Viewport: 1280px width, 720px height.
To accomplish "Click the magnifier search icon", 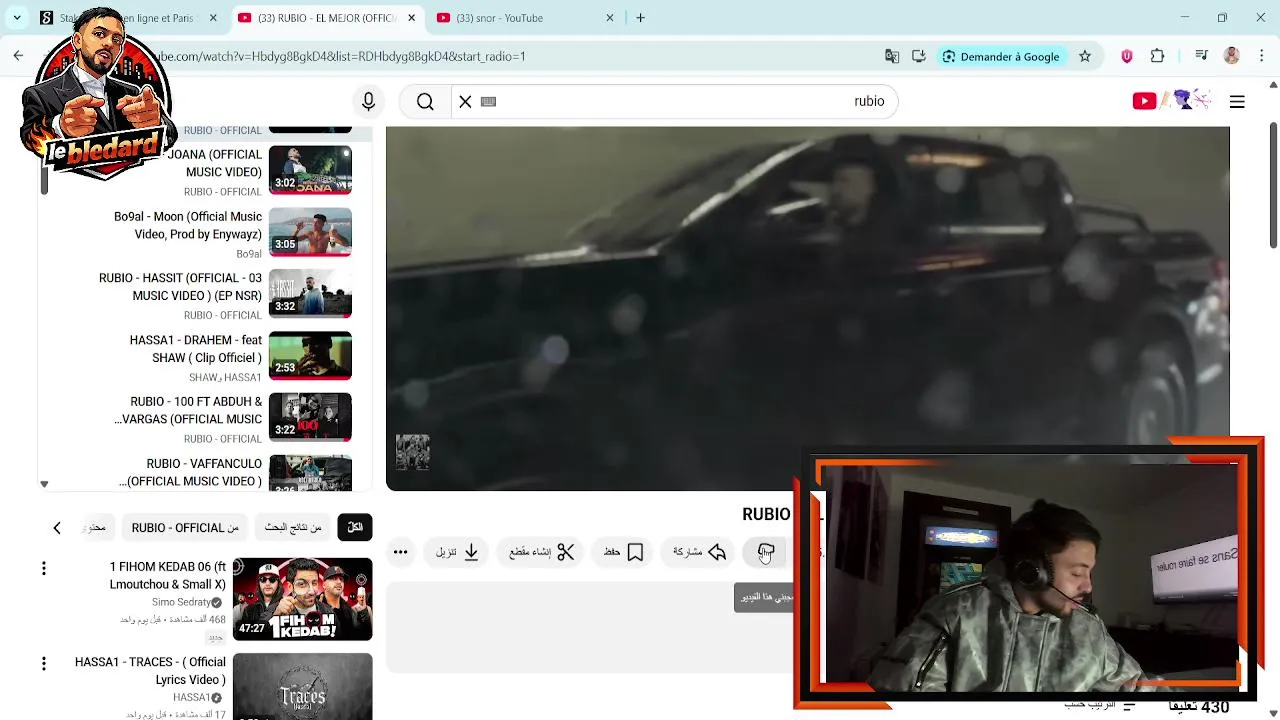I will 425,101.
